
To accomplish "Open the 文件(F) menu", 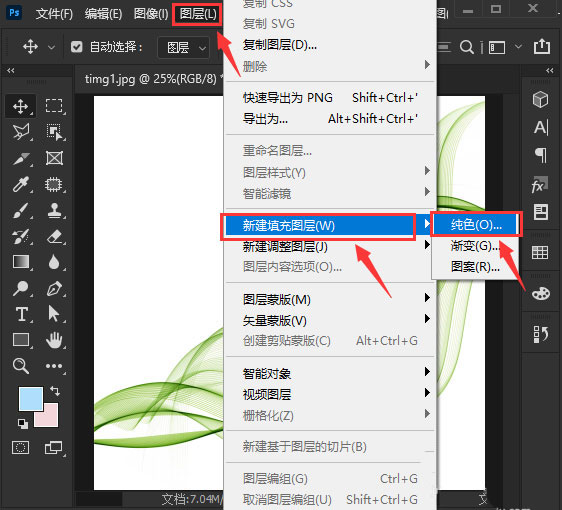I will (x=54, y=14).
